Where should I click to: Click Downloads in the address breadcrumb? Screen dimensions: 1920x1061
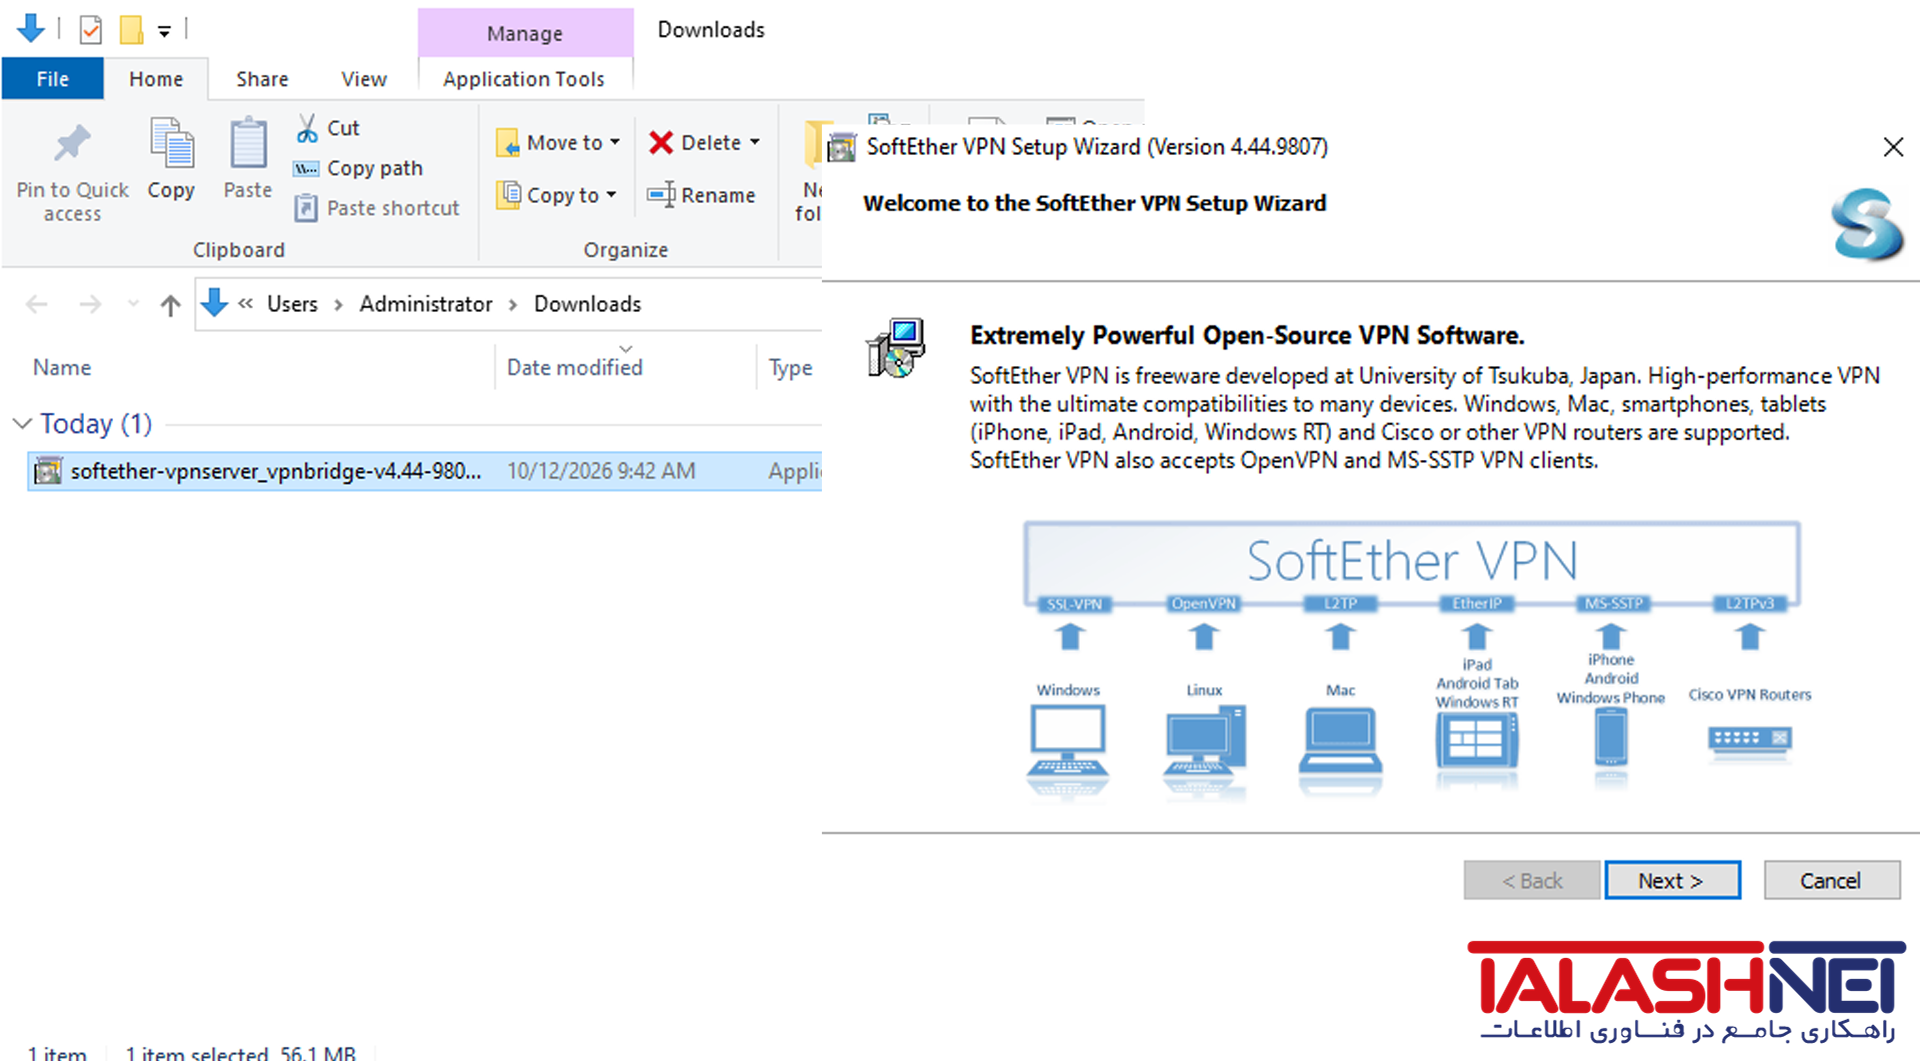[x=588, y=304]
